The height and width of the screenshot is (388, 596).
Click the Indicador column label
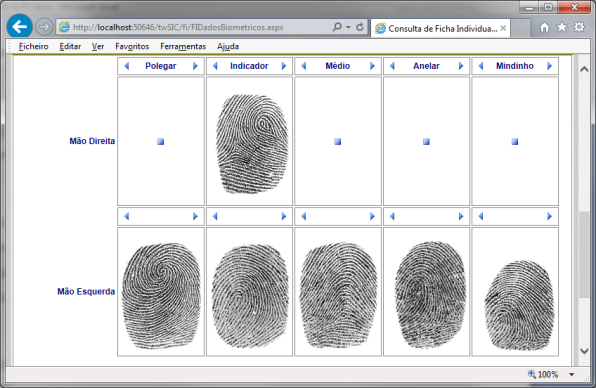pyautogui.click(x=249, y=66)
